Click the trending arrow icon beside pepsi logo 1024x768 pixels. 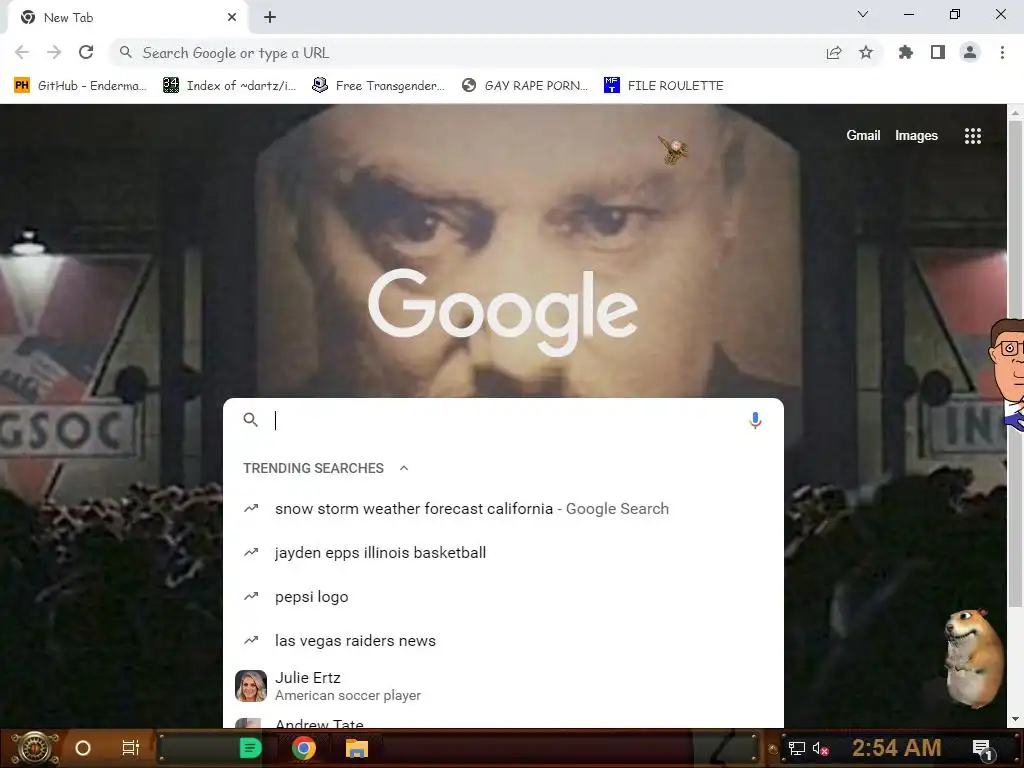(x=251, y=596)
